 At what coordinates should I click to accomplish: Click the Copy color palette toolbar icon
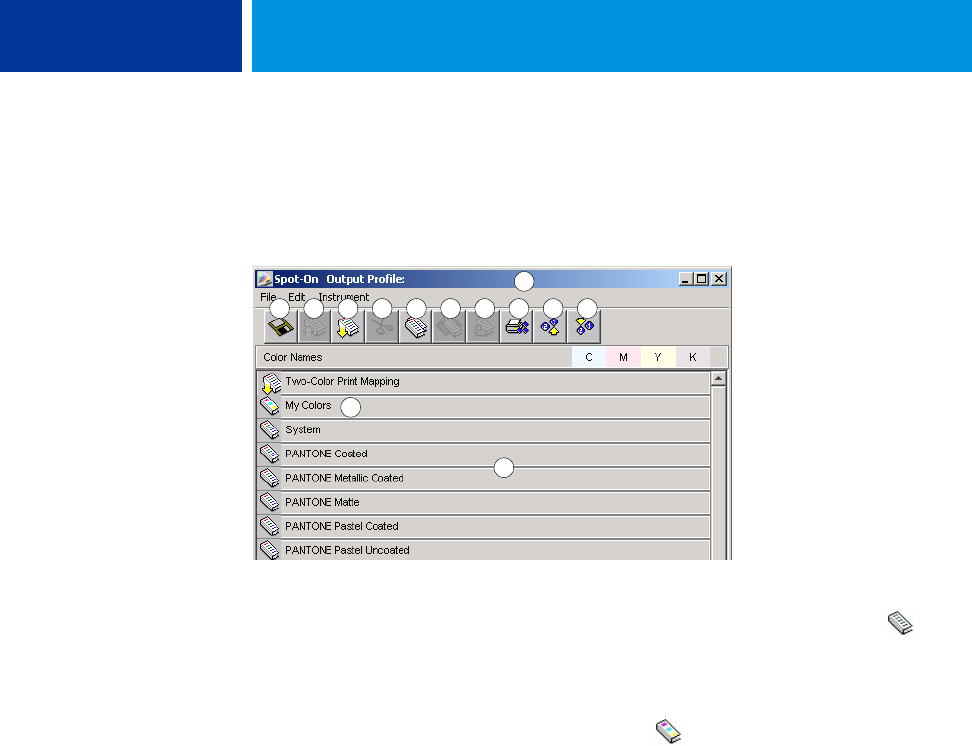pyautogui.click(x=415, y=327)
